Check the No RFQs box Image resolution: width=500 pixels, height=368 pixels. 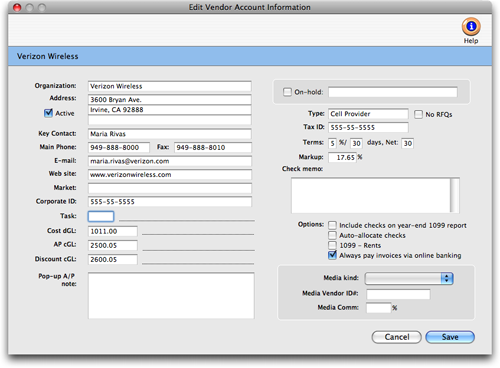pyautogui.click(x=418, y=114)
